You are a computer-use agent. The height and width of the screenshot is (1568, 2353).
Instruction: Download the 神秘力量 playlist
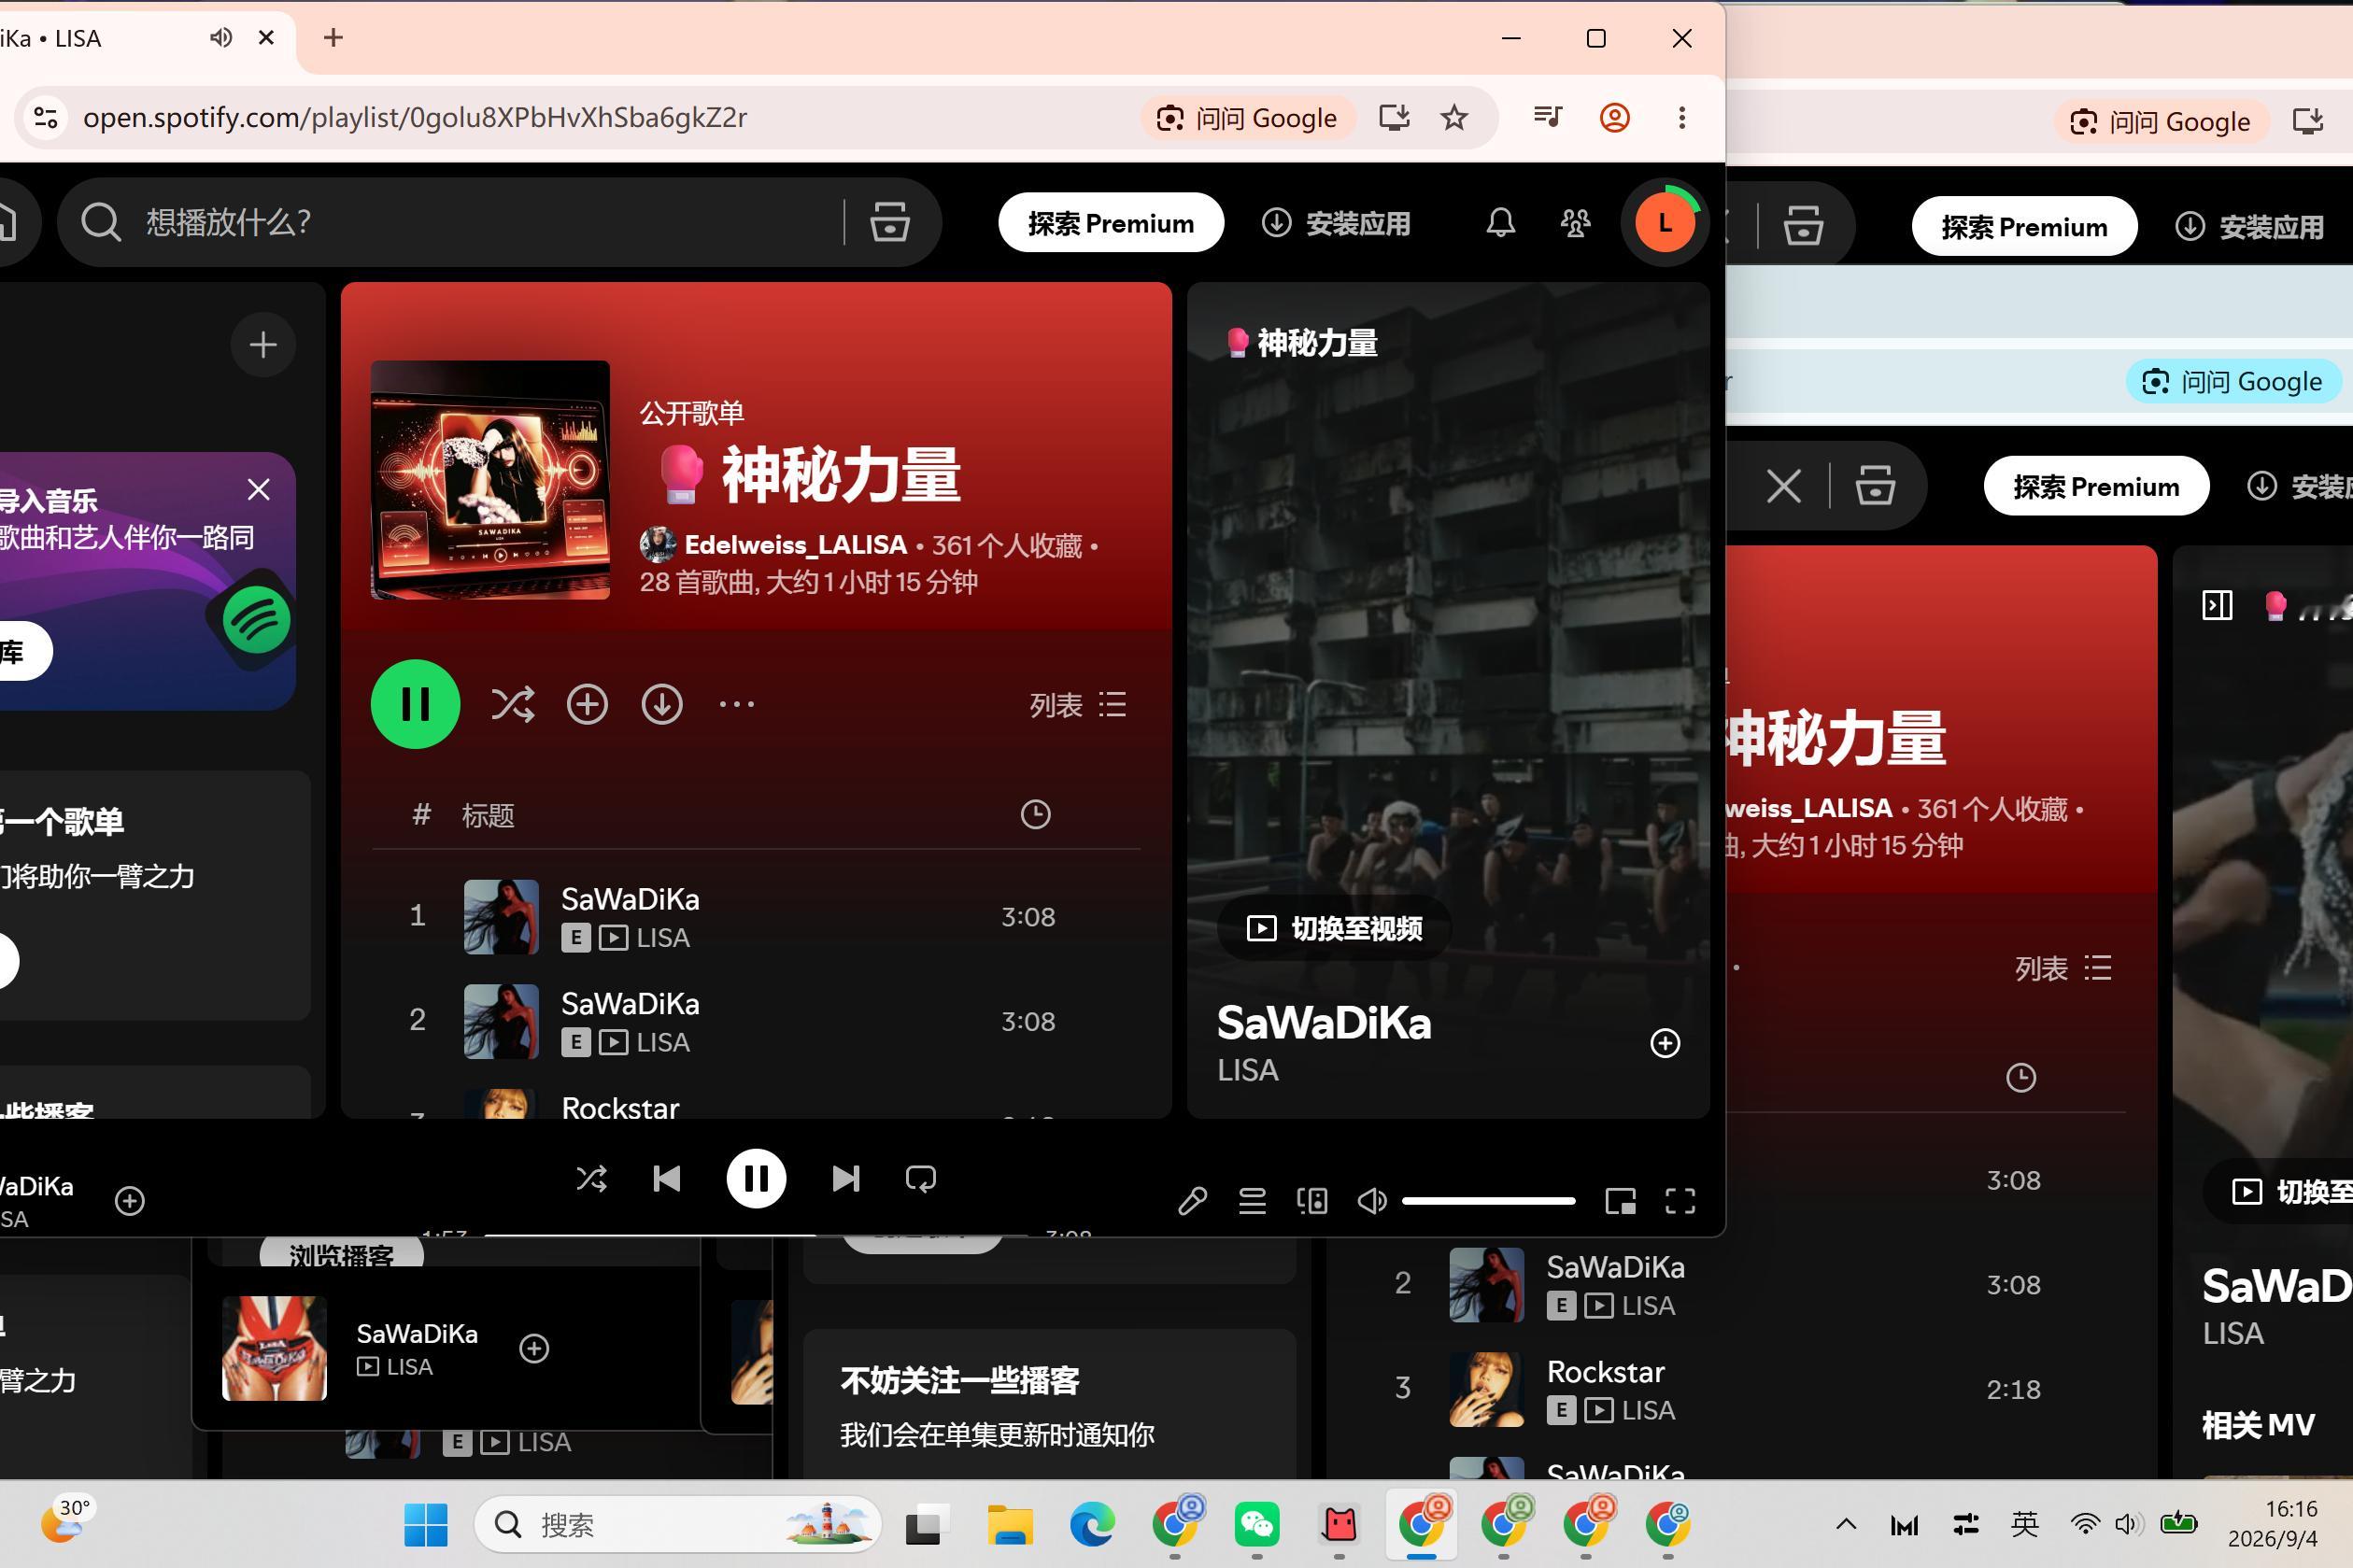pos(662,705)
